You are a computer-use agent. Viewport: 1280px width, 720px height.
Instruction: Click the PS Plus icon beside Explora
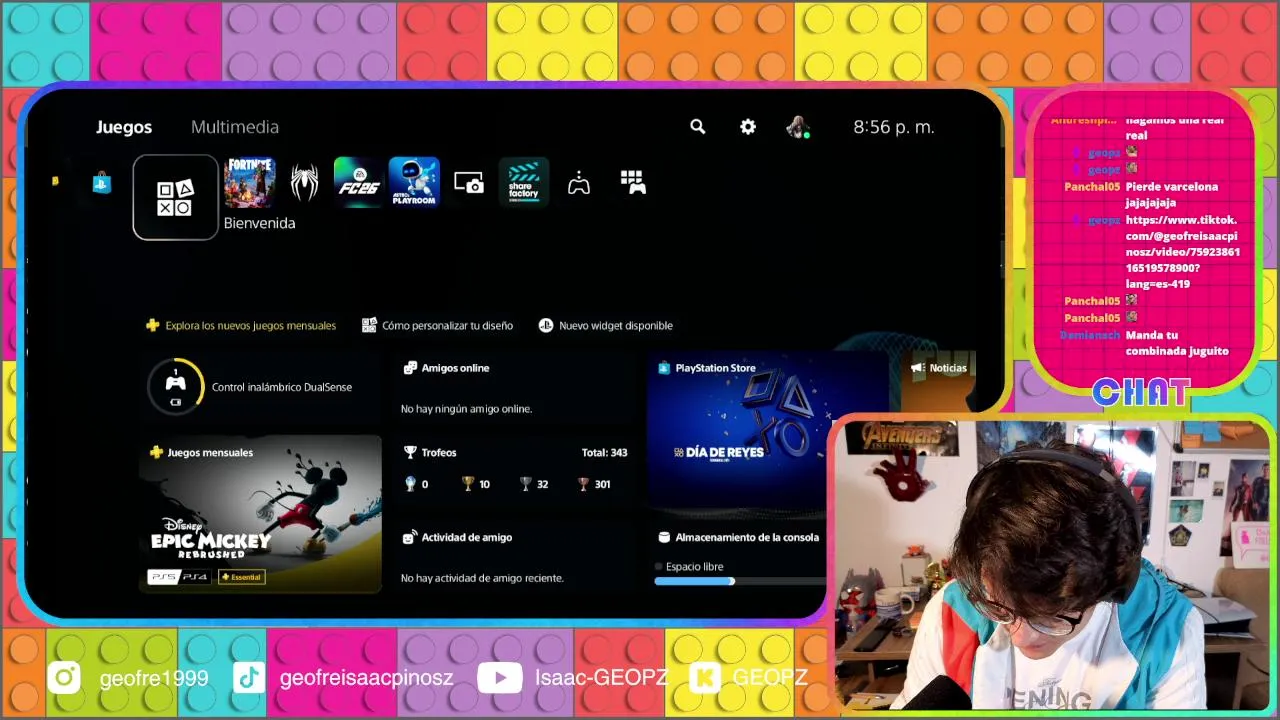pyautogui.click(x=153, y=325)
